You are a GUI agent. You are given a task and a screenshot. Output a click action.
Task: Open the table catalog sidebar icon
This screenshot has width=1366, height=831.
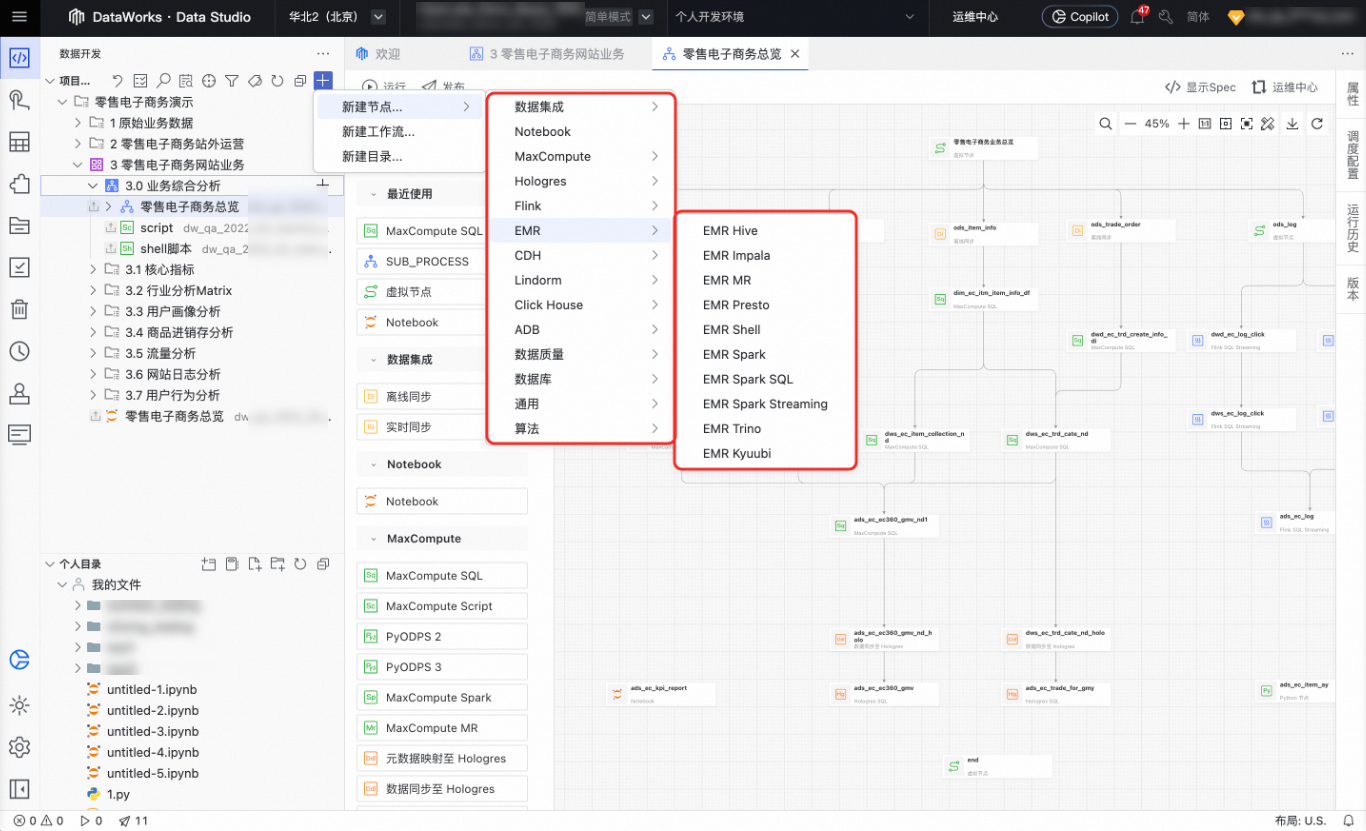19,142
